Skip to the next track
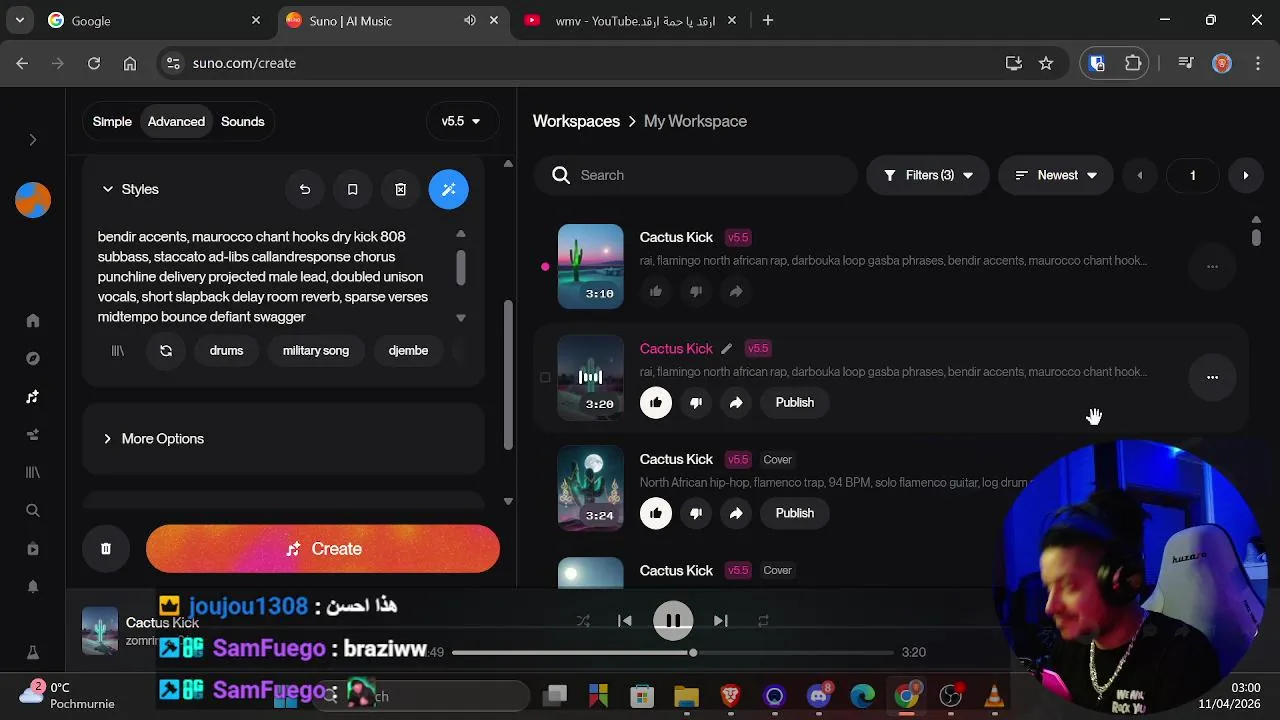This screenshot has width=1280, height=720. click(x=721, y=621)
